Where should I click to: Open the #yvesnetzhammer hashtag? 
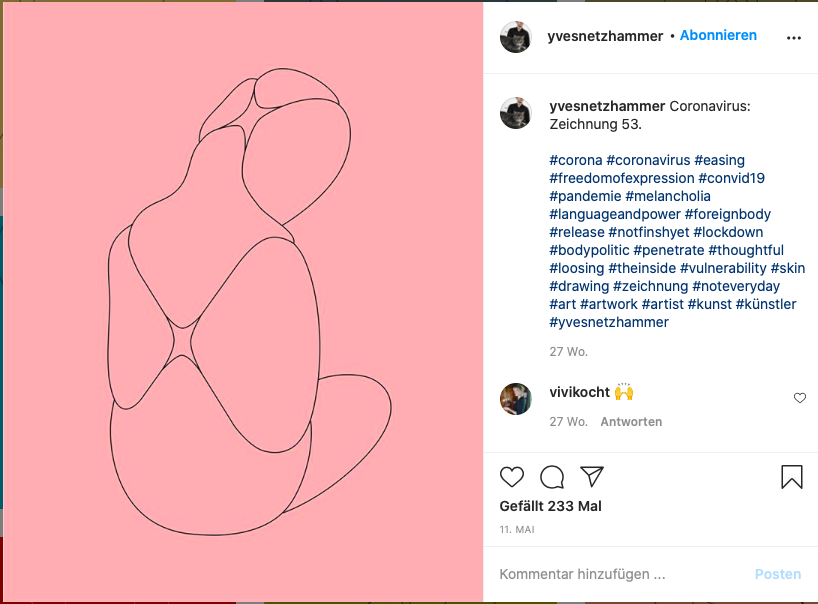(x=609, y=322)
